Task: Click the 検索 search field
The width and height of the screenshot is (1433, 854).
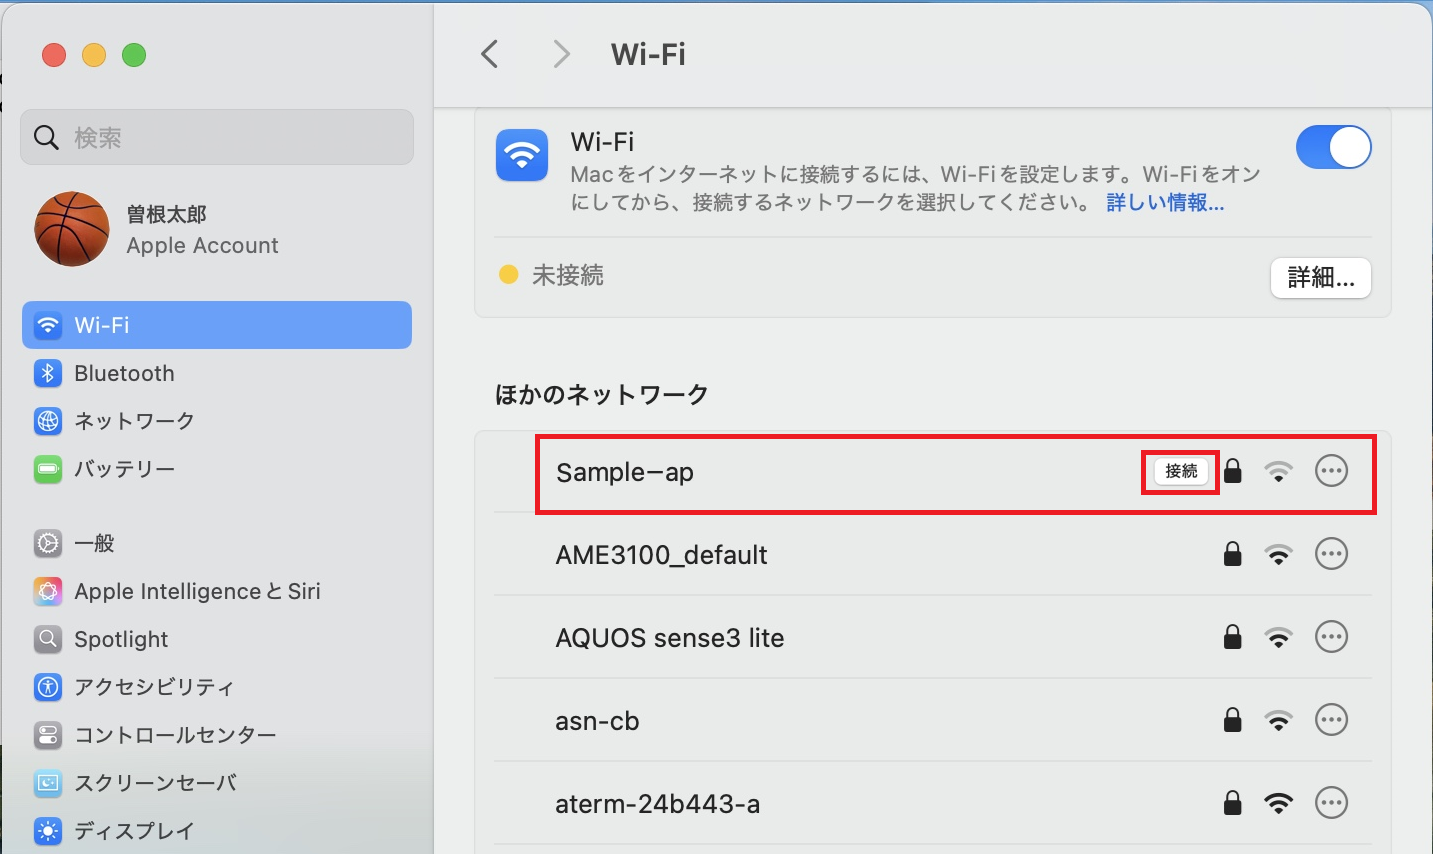Action: 217,137
